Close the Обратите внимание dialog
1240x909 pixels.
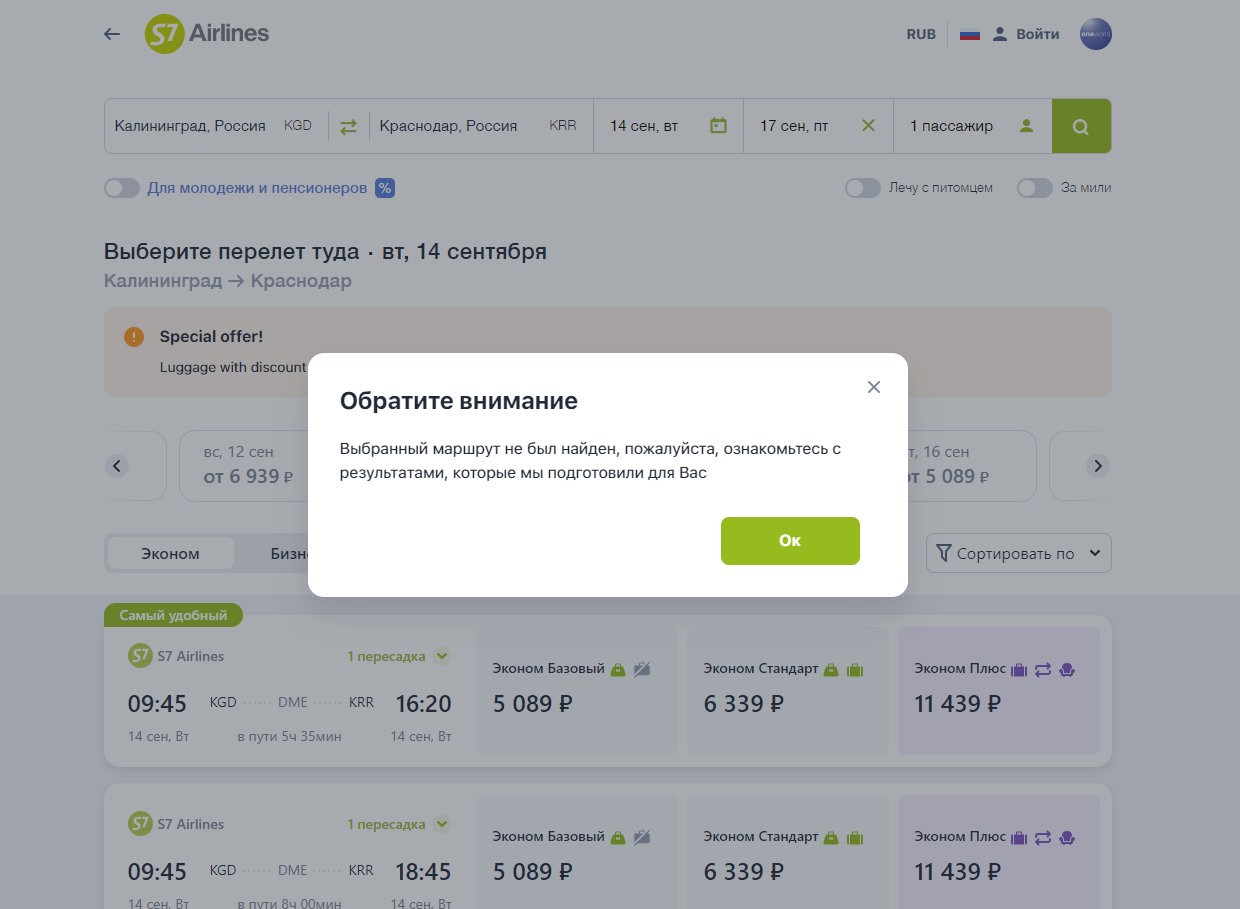point(874,387)
